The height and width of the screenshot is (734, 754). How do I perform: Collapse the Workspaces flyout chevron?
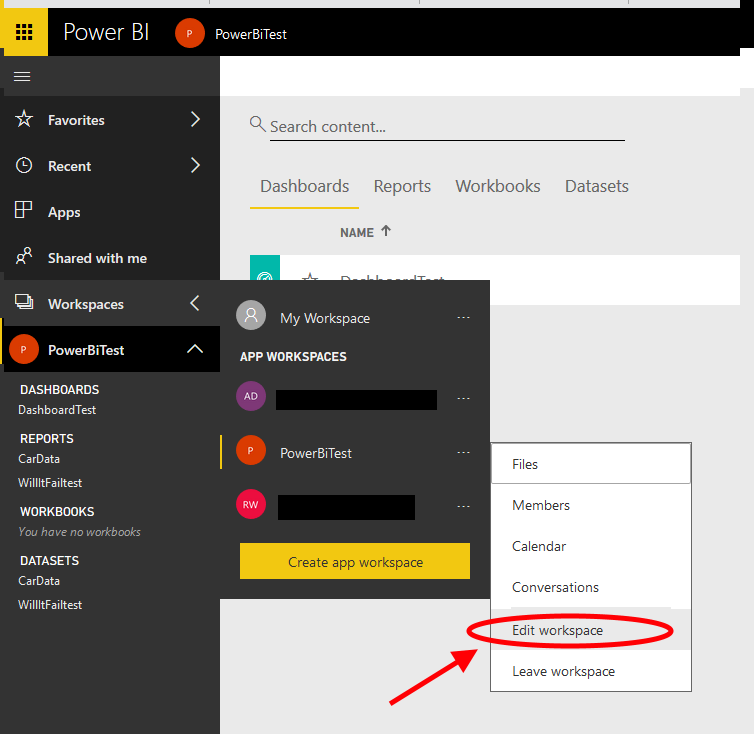(195, 303)
